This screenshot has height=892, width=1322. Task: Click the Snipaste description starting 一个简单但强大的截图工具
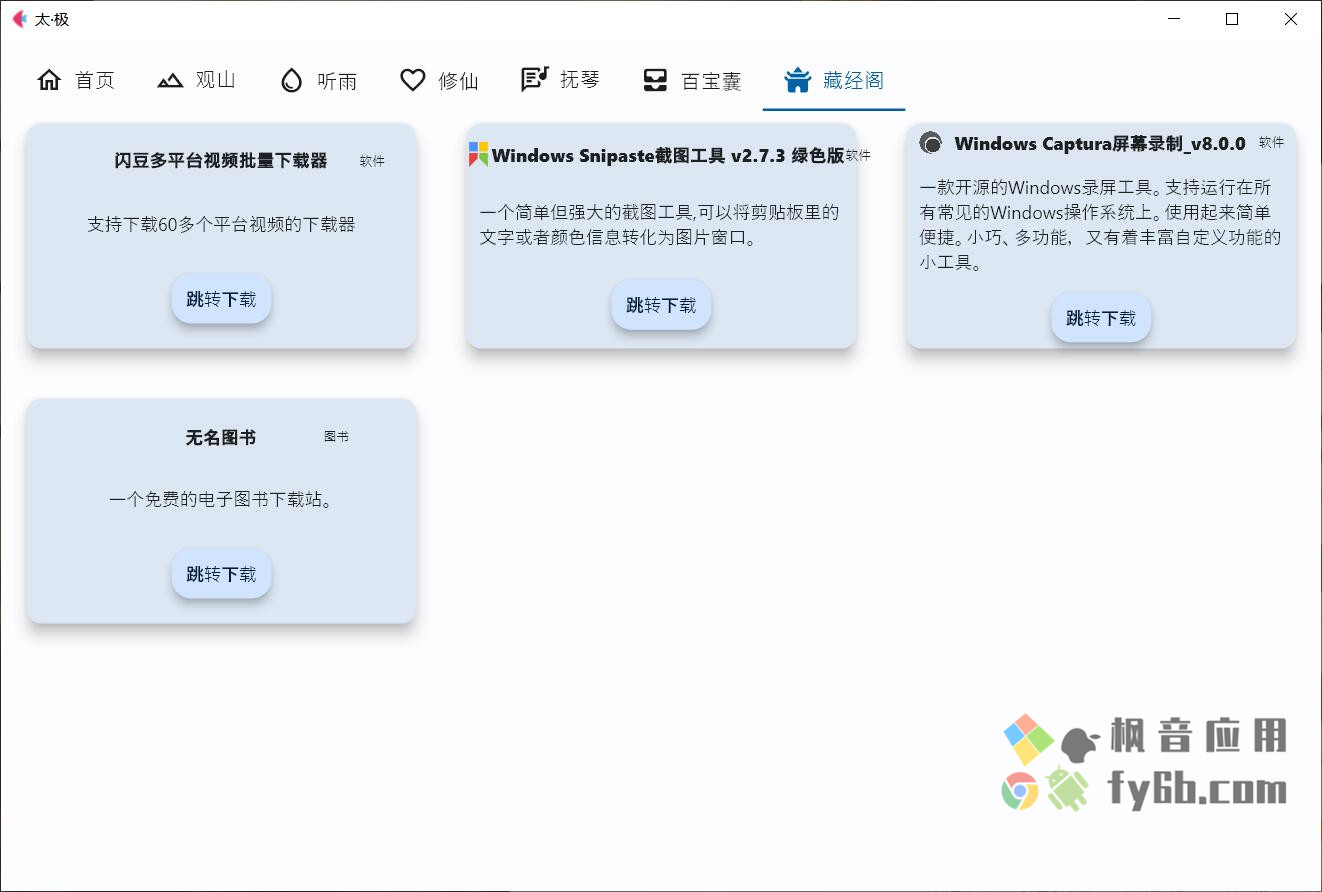tap(659, 225)
